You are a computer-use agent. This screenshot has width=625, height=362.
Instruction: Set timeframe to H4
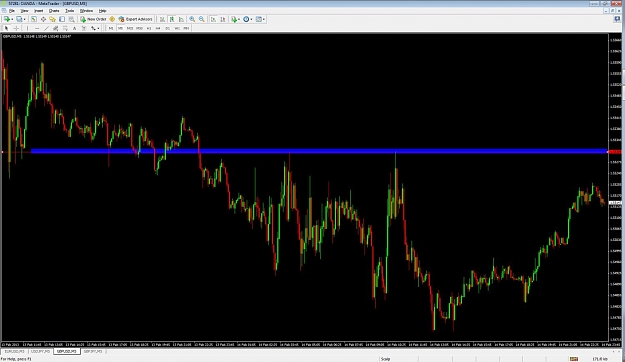pyautogui.click(x=158, y=28)
